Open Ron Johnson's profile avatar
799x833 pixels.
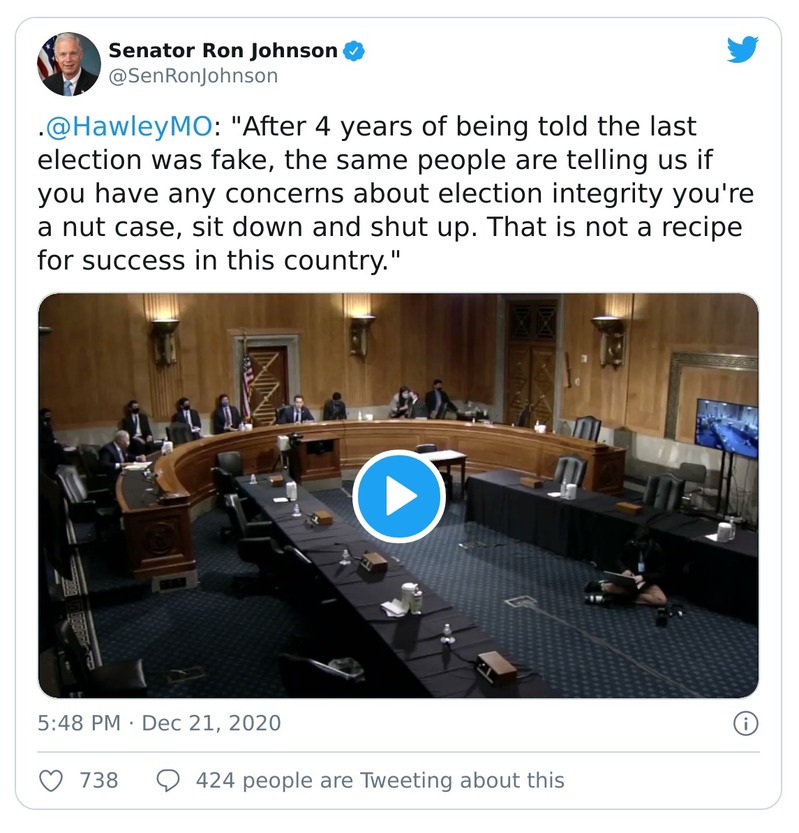[x=69, y=63]
